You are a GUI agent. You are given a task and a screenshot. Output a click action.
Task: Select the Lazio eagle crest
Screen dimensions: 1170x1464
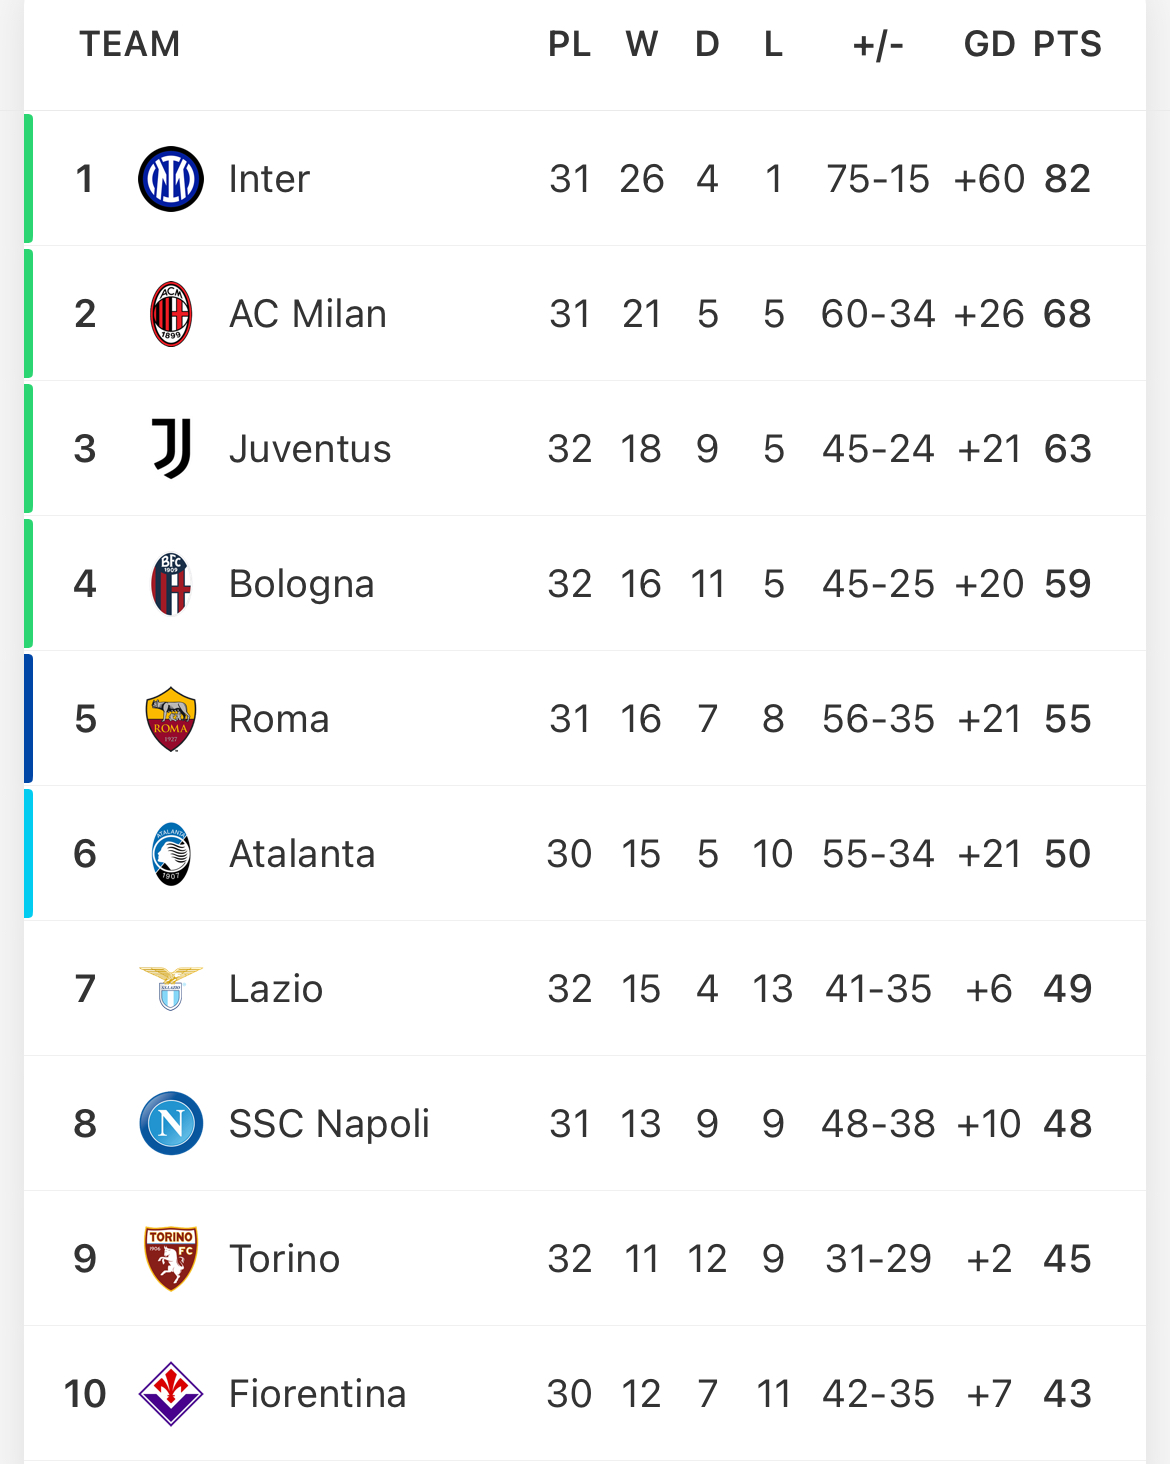tap(171, 989)
